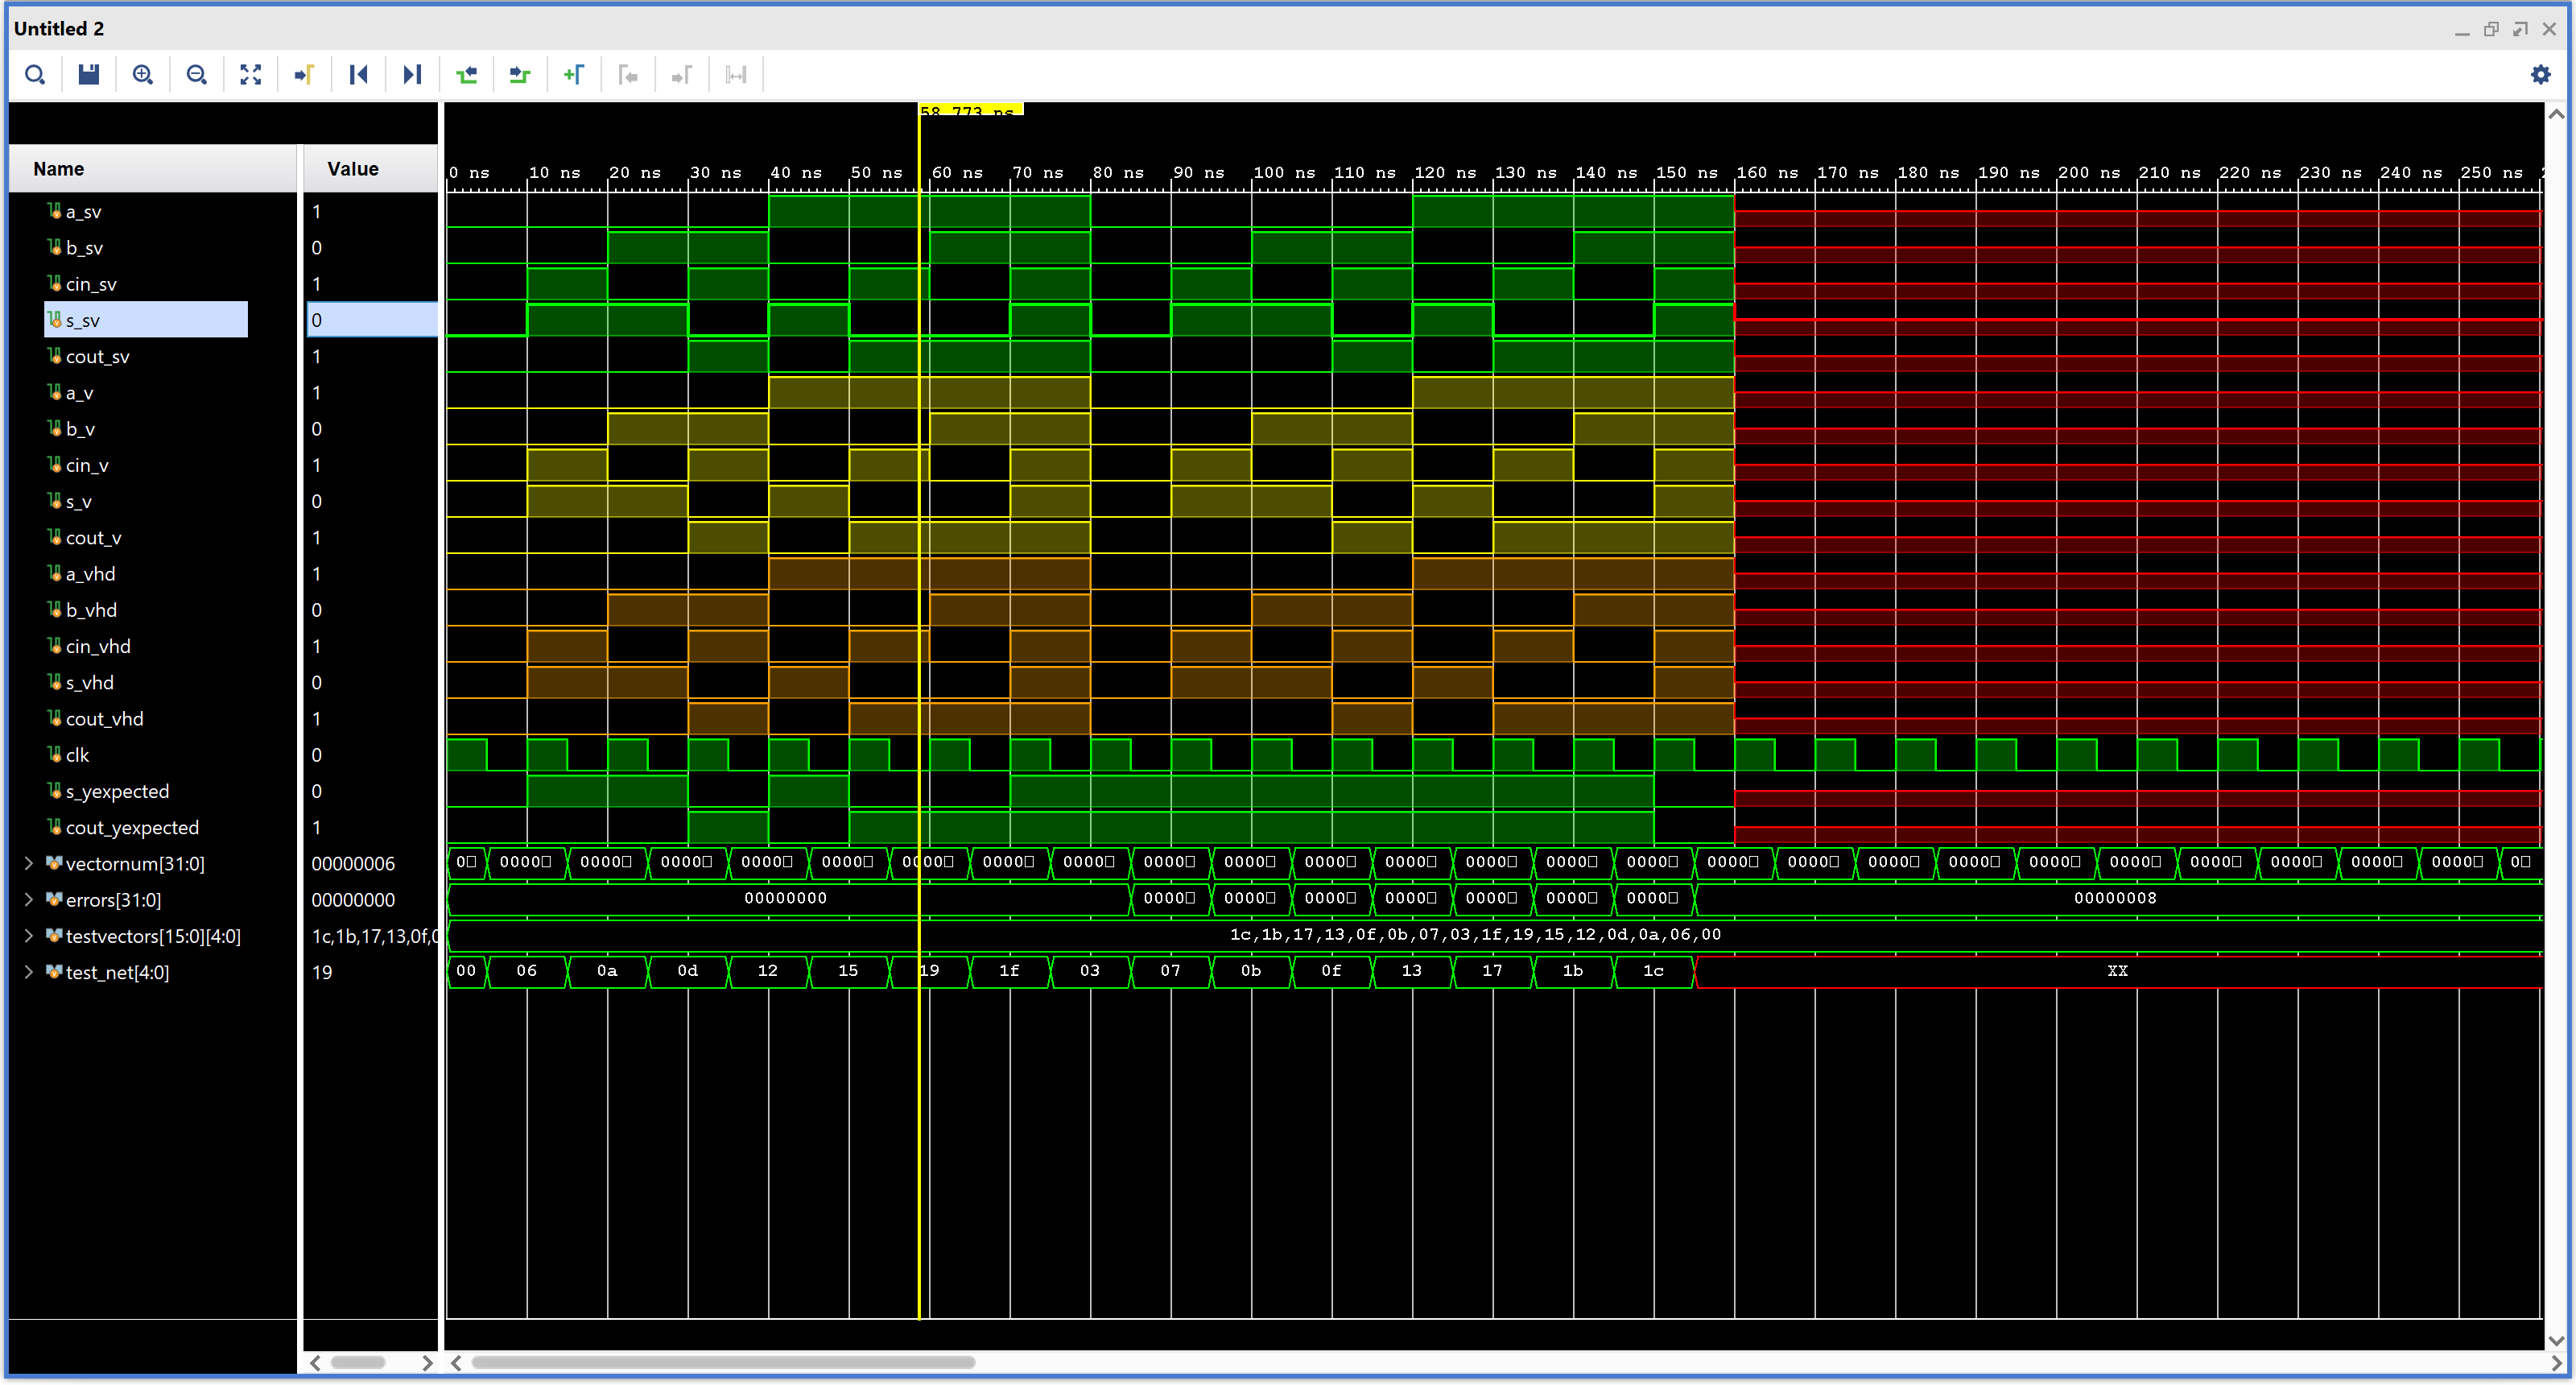The height and width of the screenshot is (1385, 2576).
Task: Click the Zoom Out icon
Action: point(197,75)
